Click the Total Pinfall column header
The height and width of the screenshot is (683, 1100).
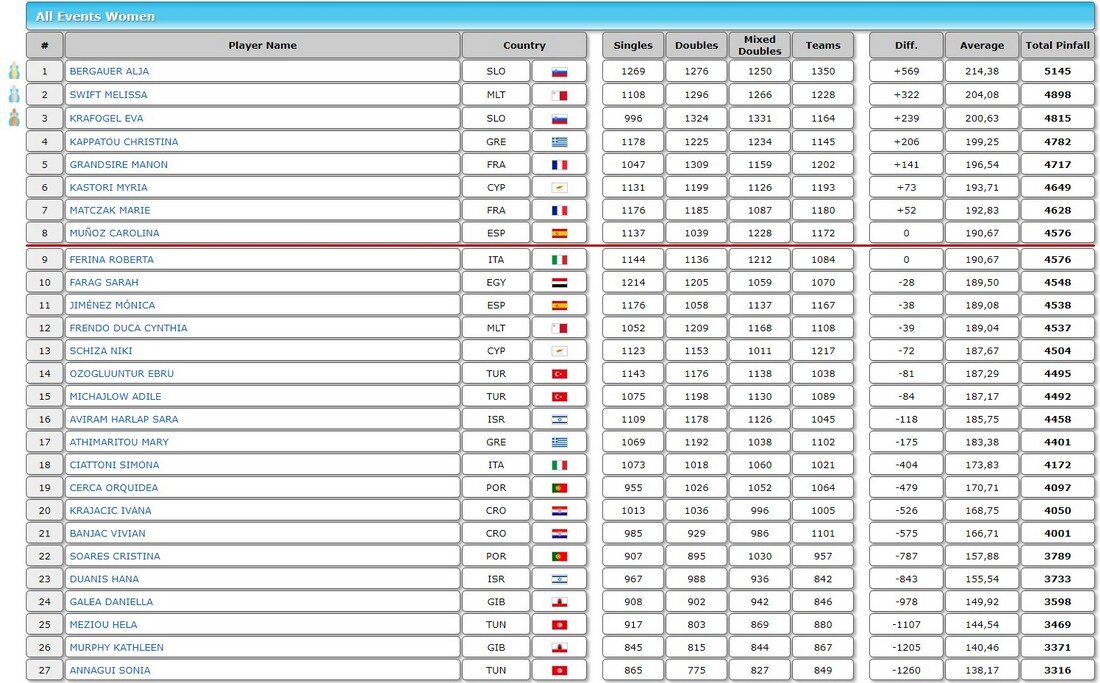(x=1057, y=45)
